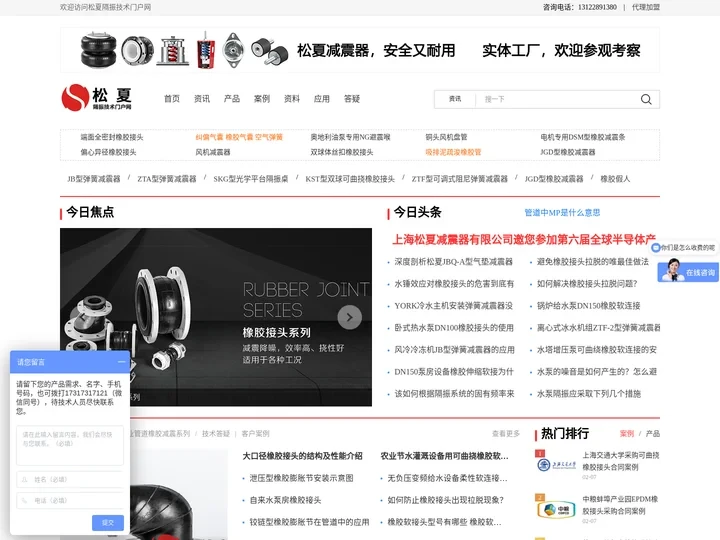Viewport: 720px width, 540px height.
Task: Open 电机专用DSM型橡胶减震条 link
Action: point(582,137)
